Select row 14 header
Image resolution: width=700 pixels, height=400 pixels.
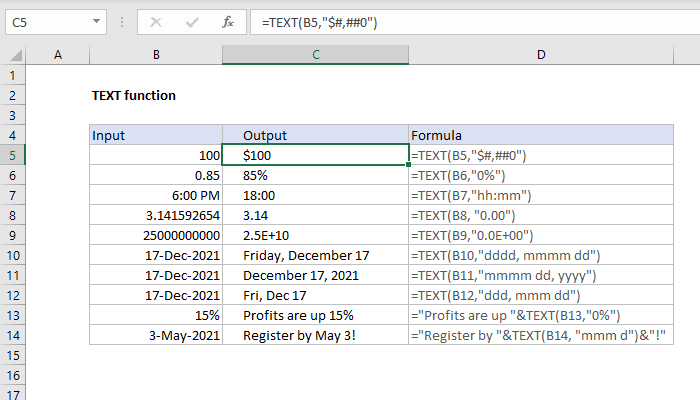point(14,335)
